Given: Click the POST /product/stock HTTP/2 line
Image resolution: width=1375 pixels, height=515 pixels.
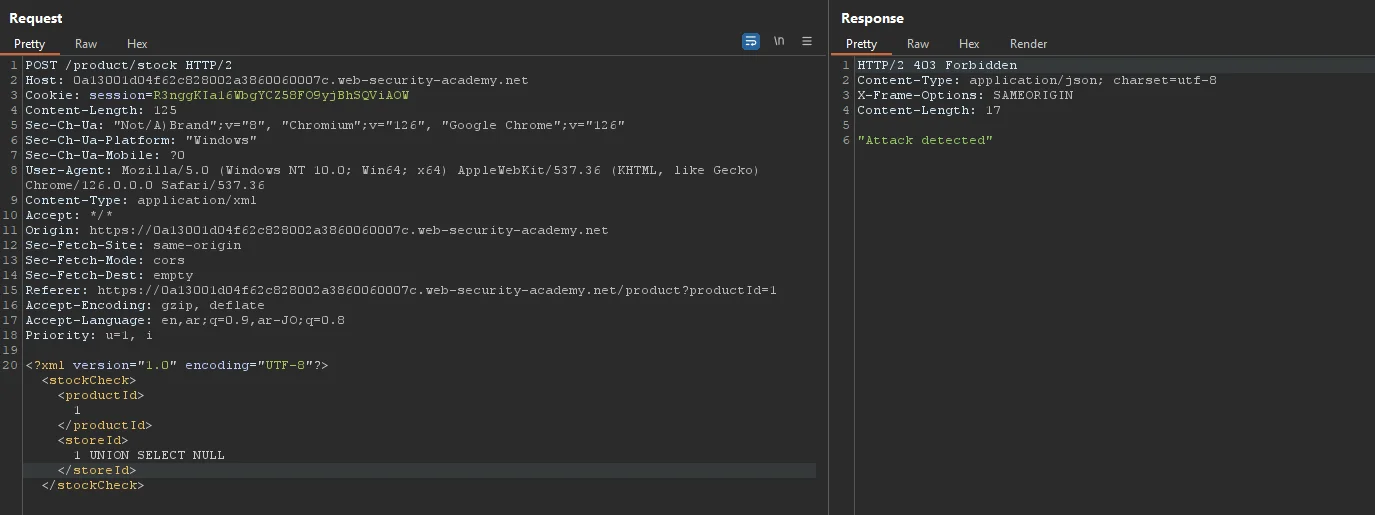Looking at the screenshot, I should 128,65.
